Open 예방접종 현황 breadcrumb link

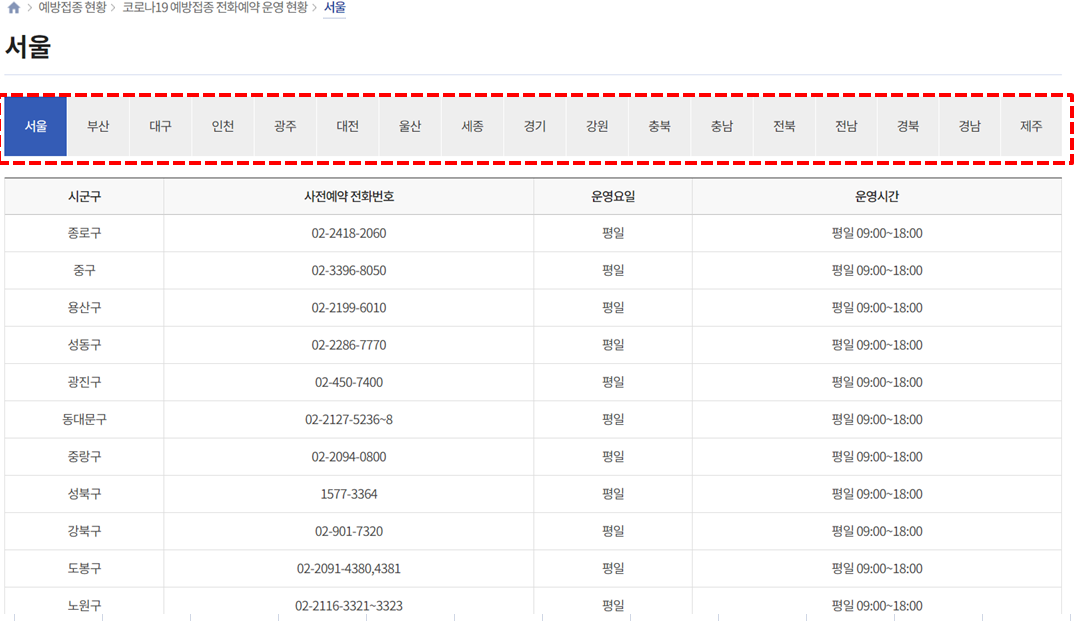(72, 8)
